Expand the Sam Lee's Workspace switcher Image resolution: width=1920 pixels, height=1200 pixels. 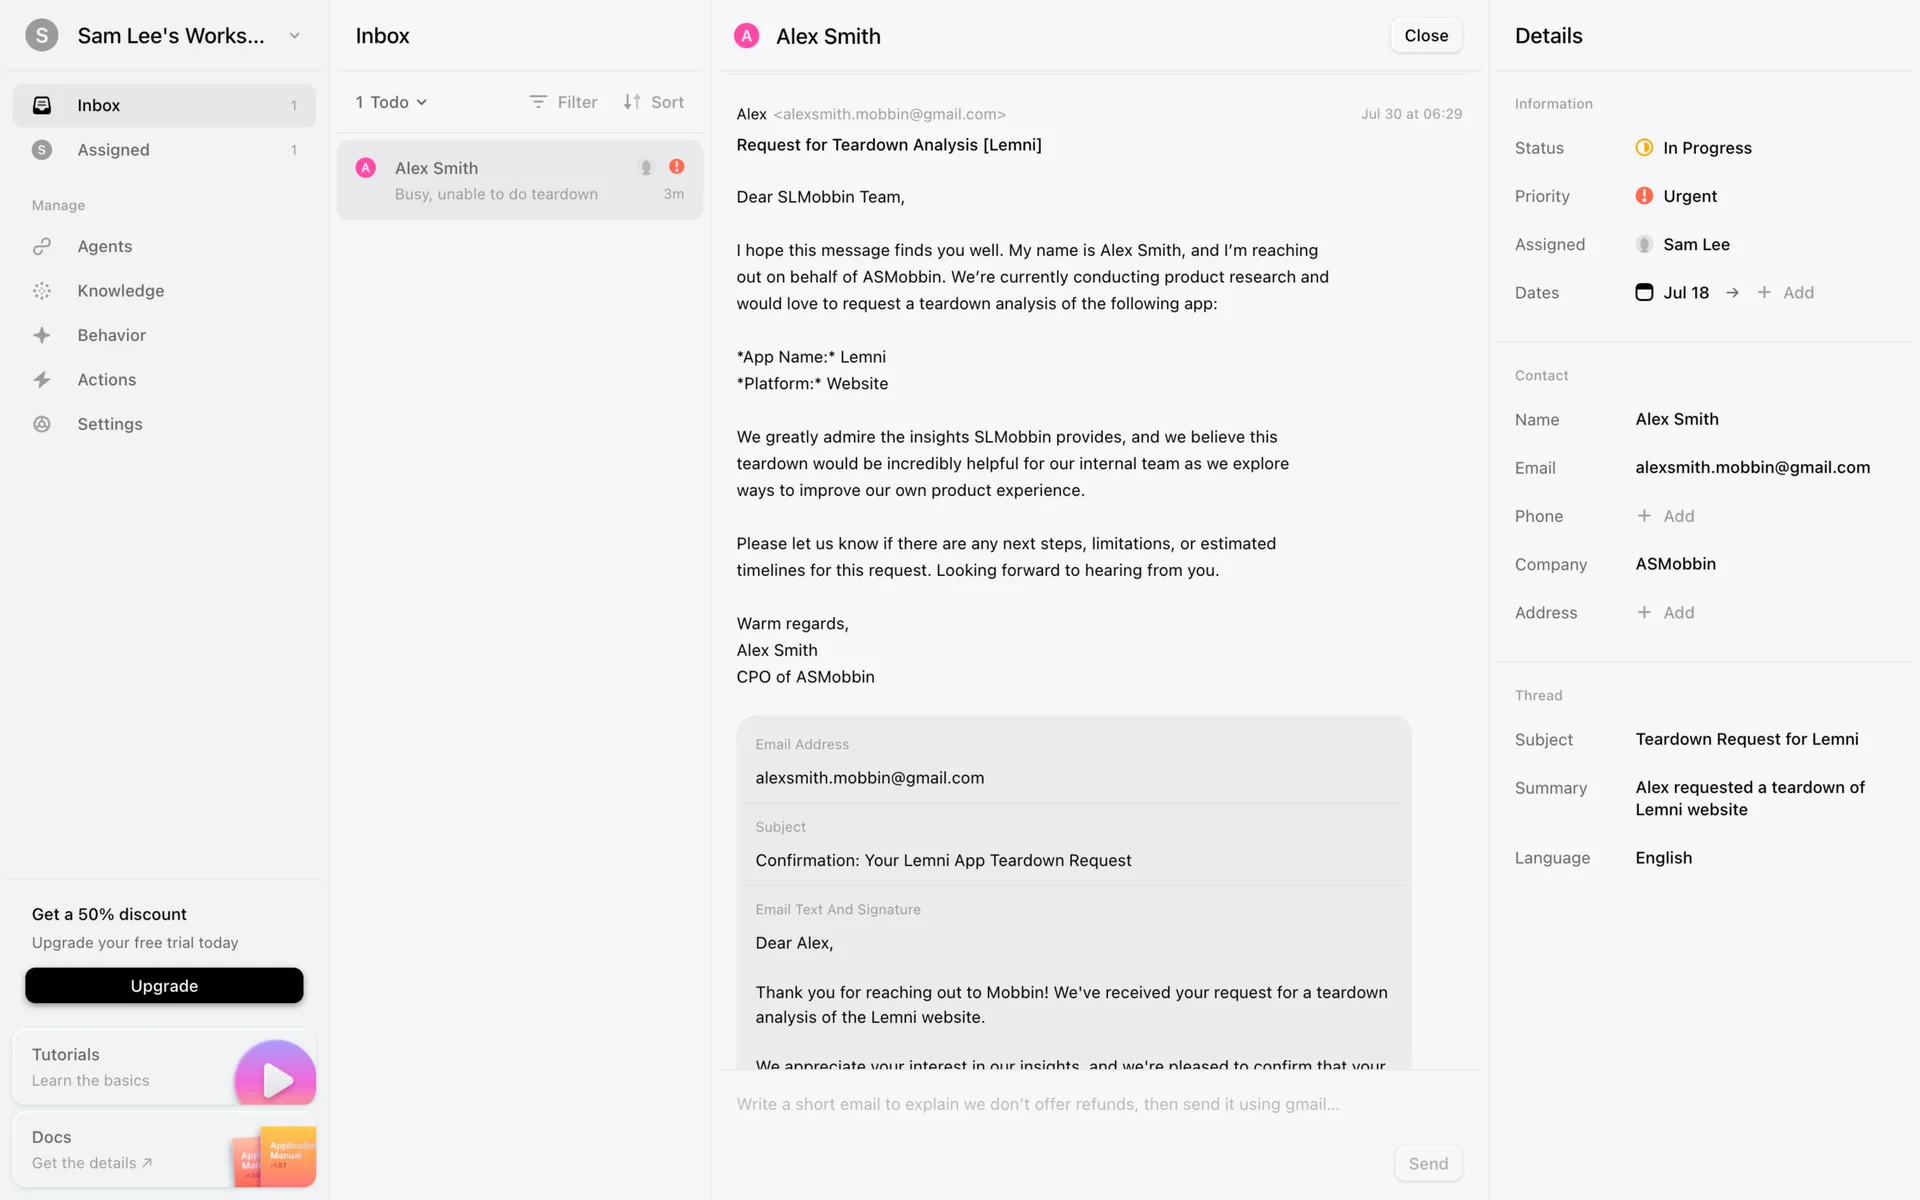(294, 36)
